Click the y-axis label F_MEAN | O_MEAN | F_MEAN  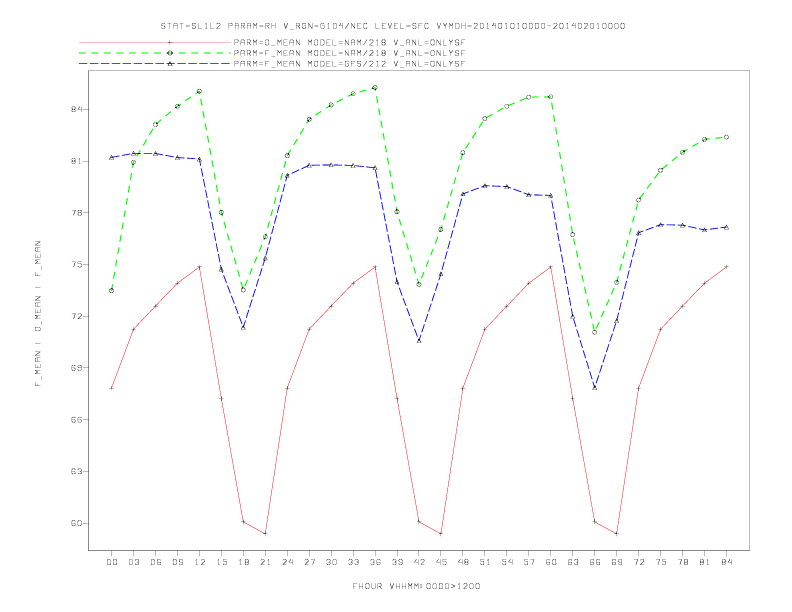click(38, 314)
